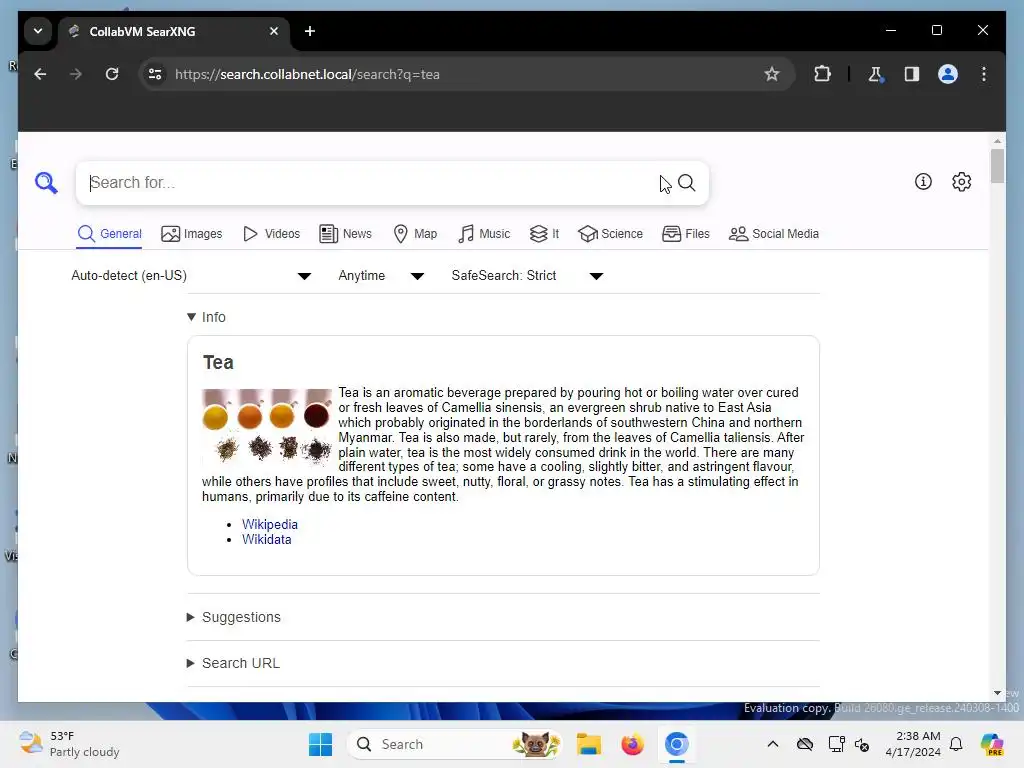Switch to the Images category

[191, 234]
